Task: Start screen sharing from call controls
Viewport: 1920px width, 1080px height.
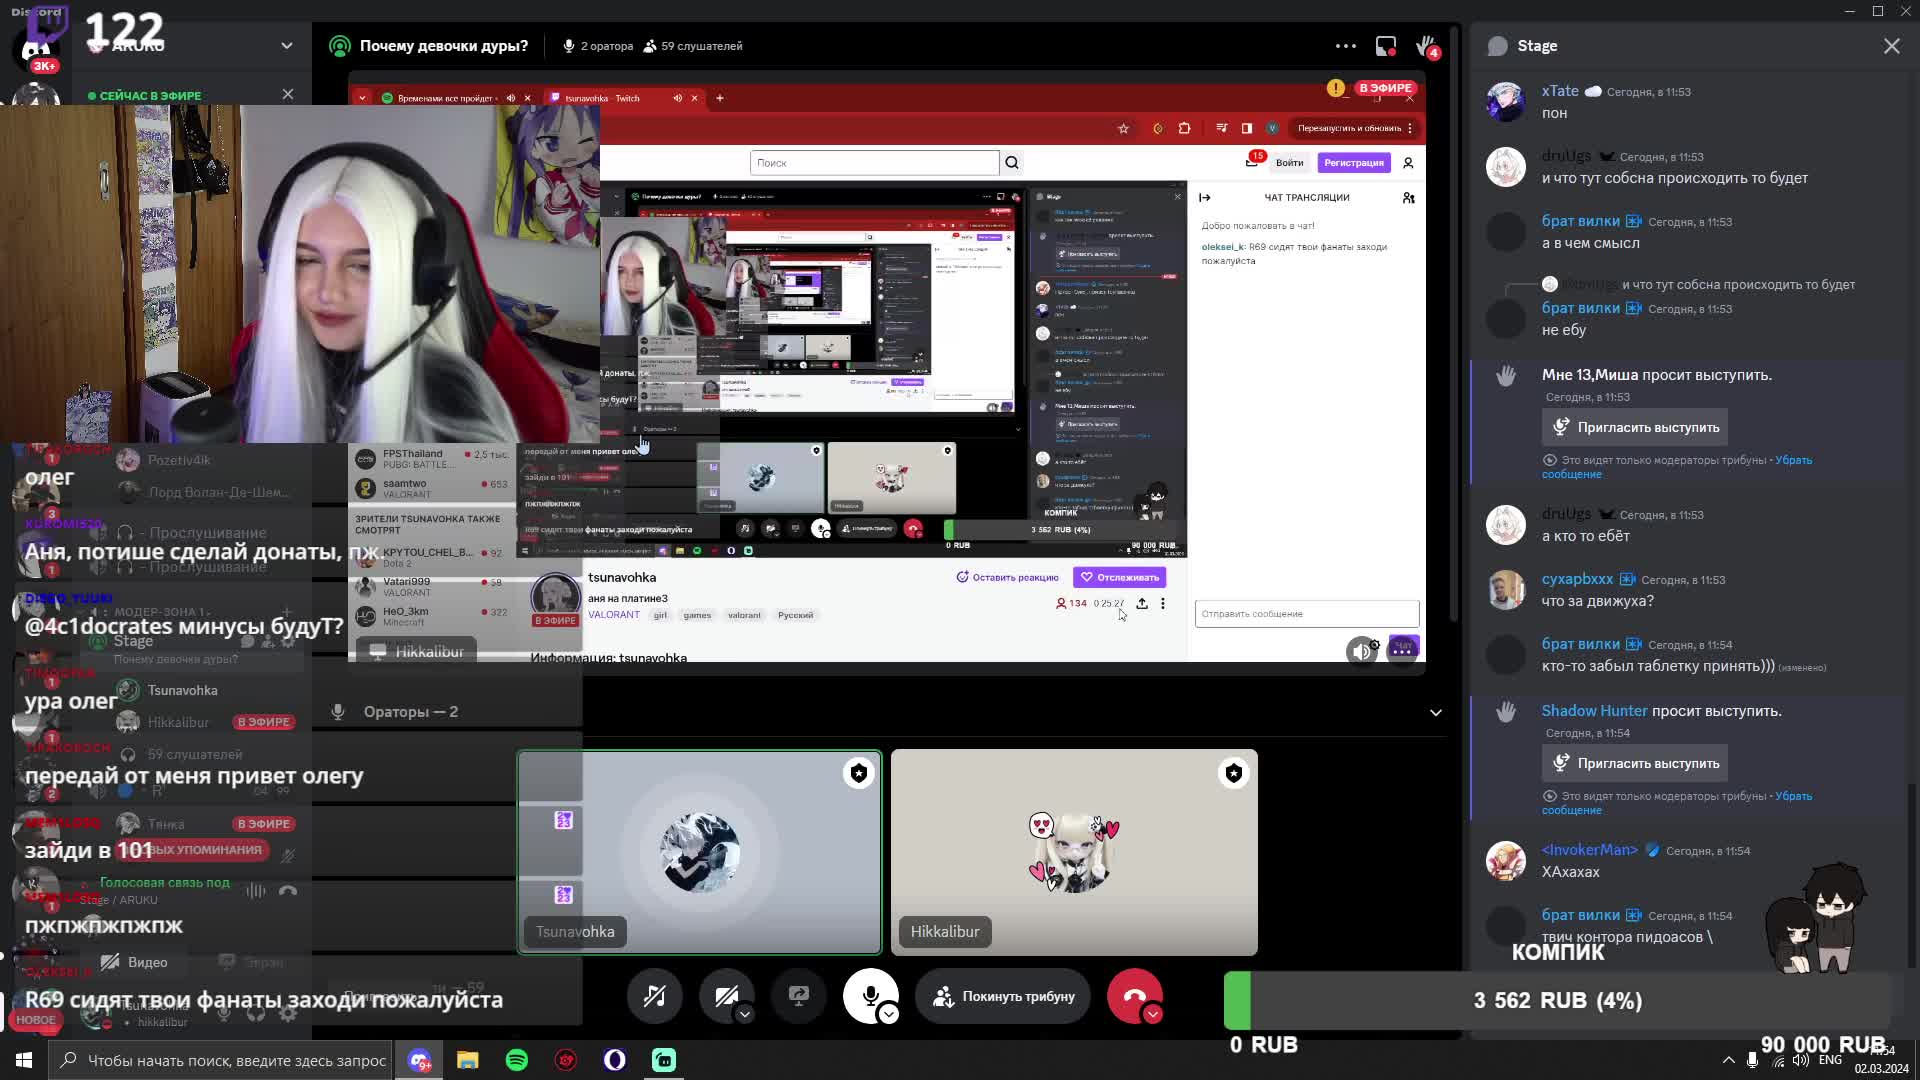Action: (799, 996)
